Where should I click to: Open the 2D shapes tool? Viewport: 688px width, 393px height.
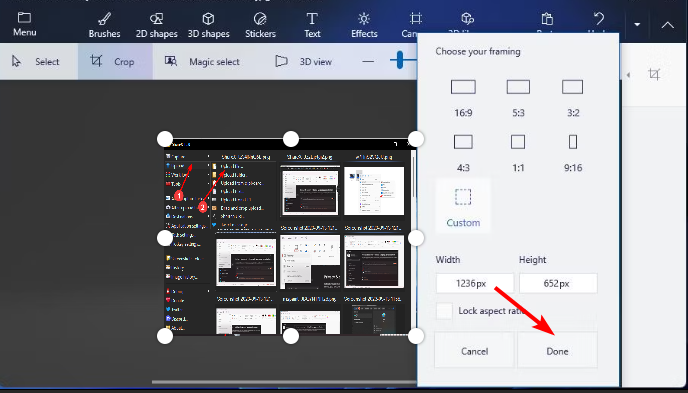(157, 25)
